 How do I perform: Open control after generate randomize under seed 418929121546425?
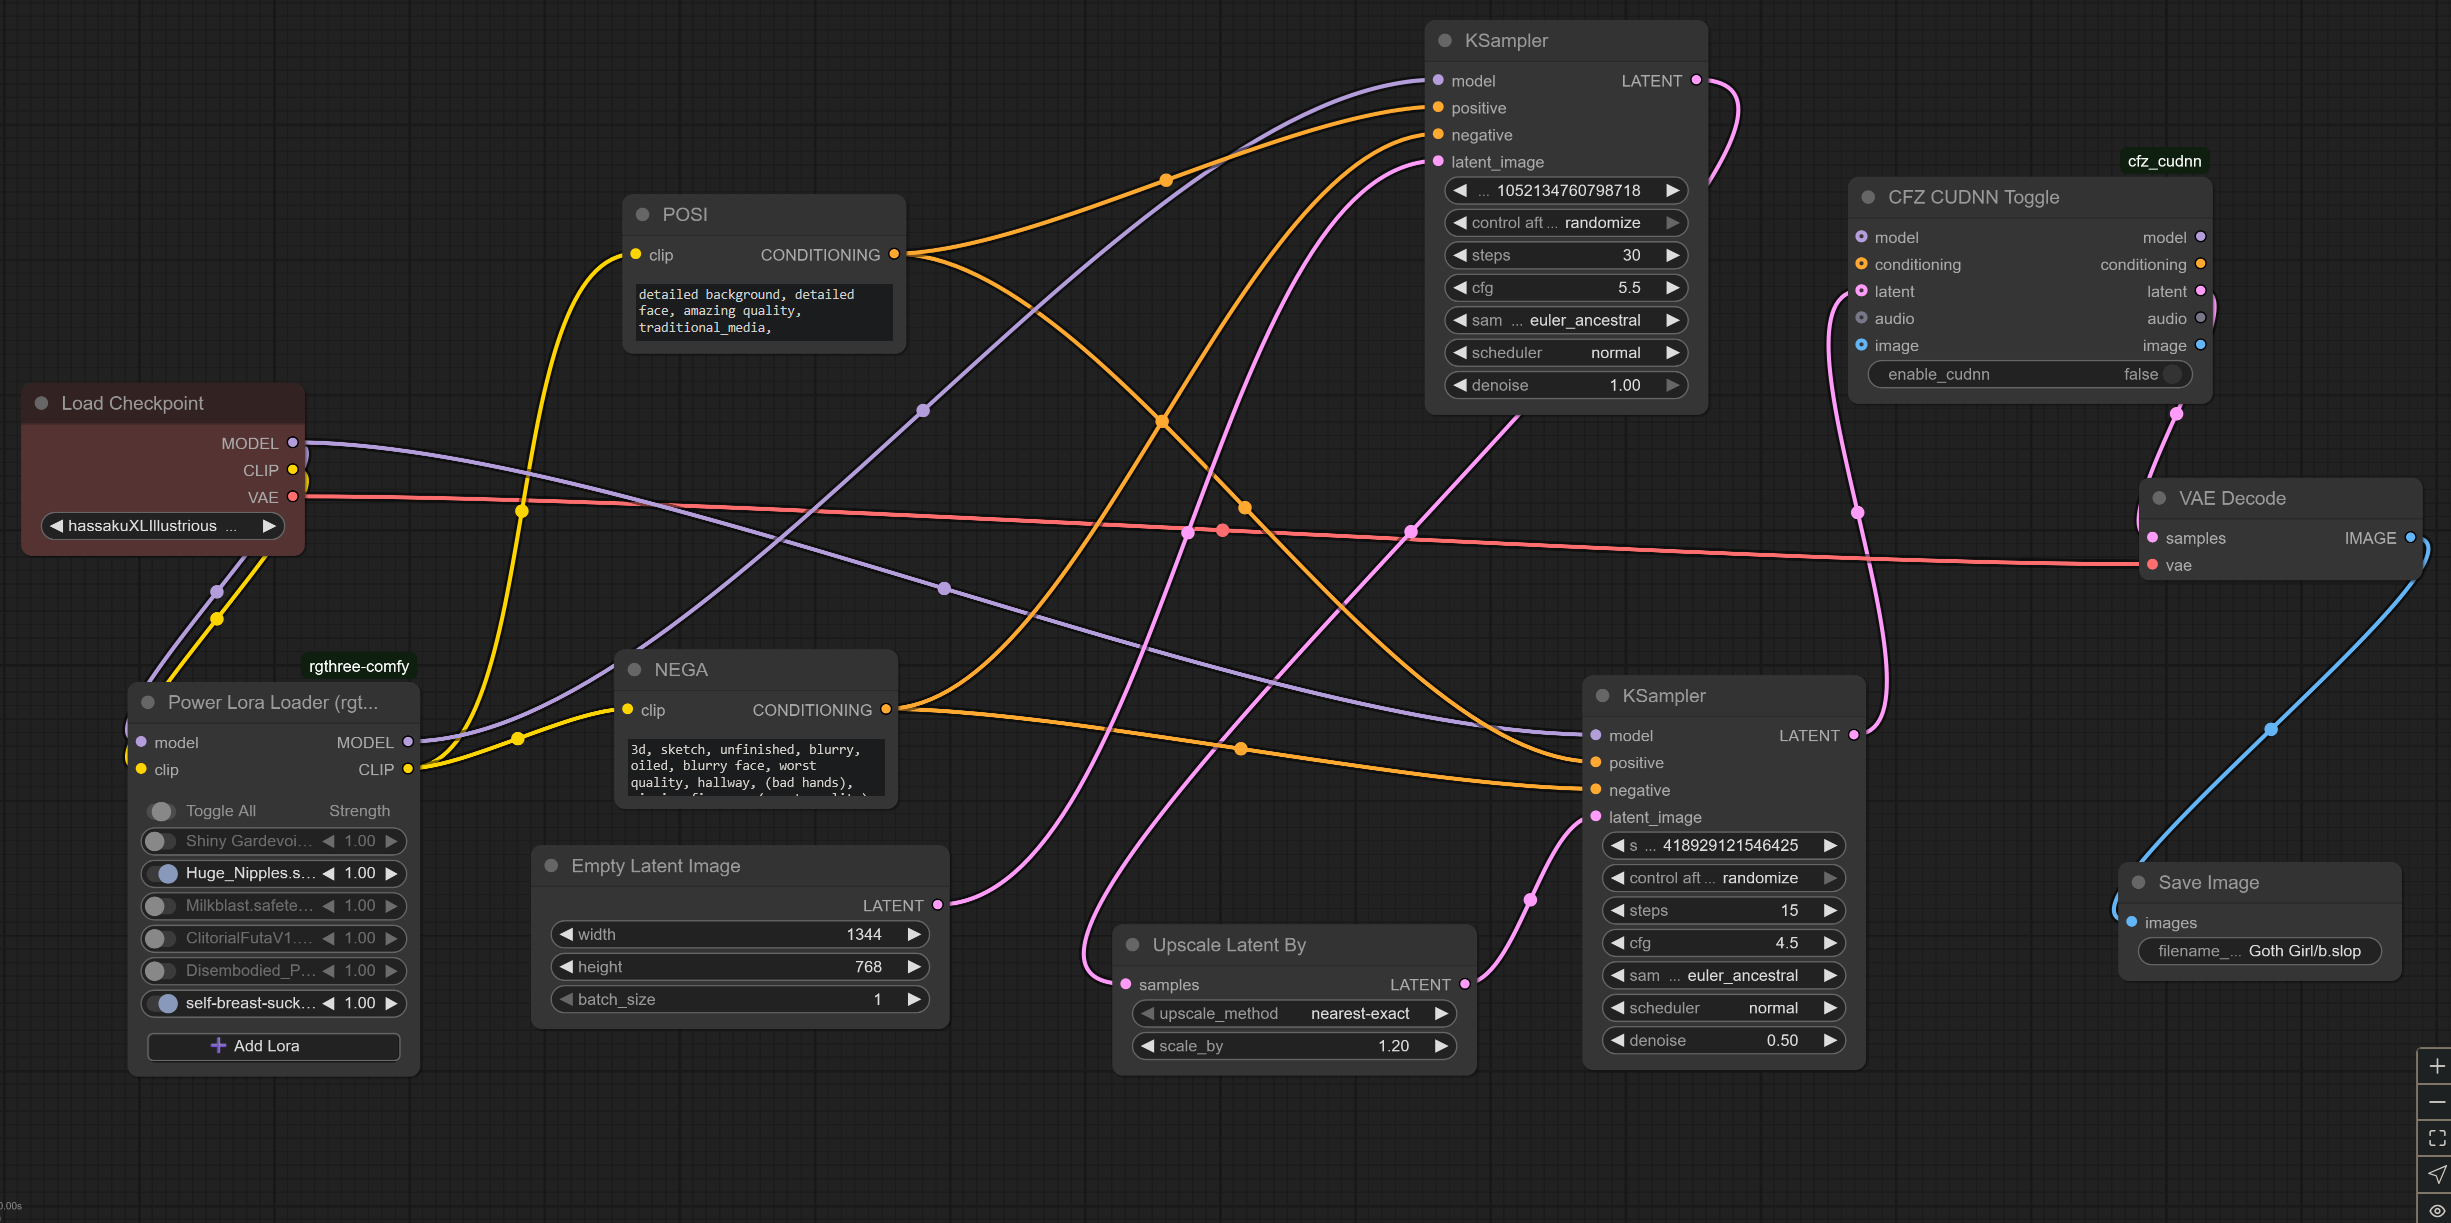coord(1724,878)
